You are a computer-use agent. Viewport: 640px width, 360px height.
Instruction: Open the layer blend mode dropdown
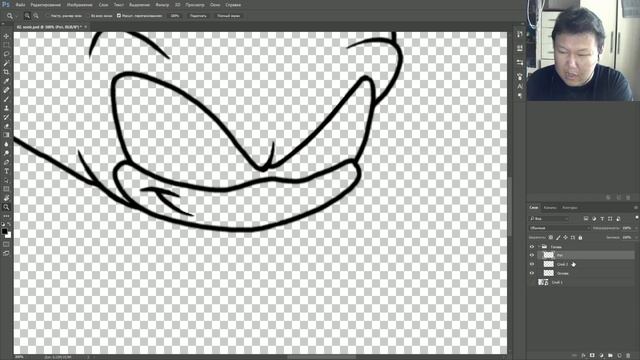[560, 228]
